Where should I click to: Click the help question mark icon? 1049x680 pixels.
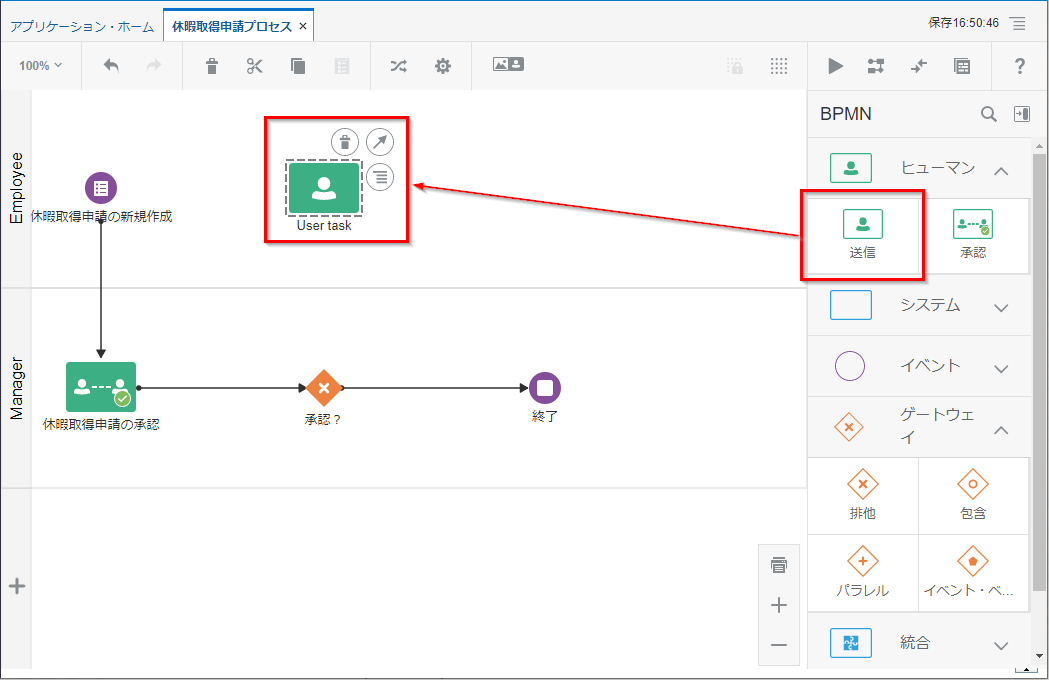coord(1019,66)
